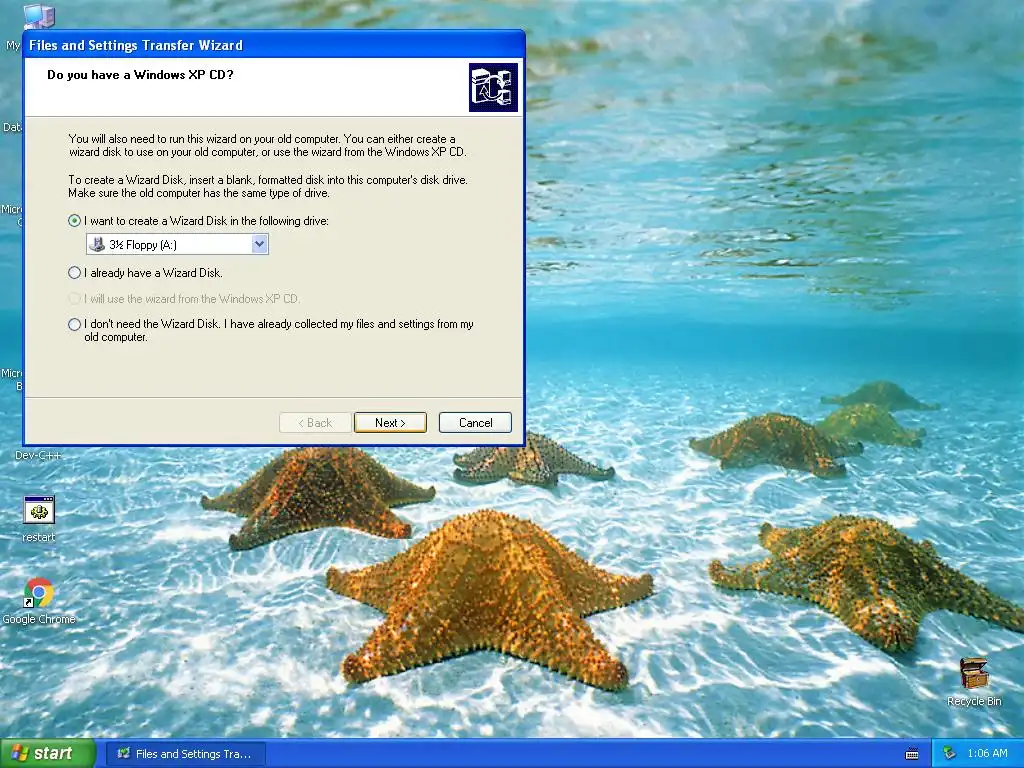Click the Next button
The height and width of the screenshot is (768, 1024).
391,423
